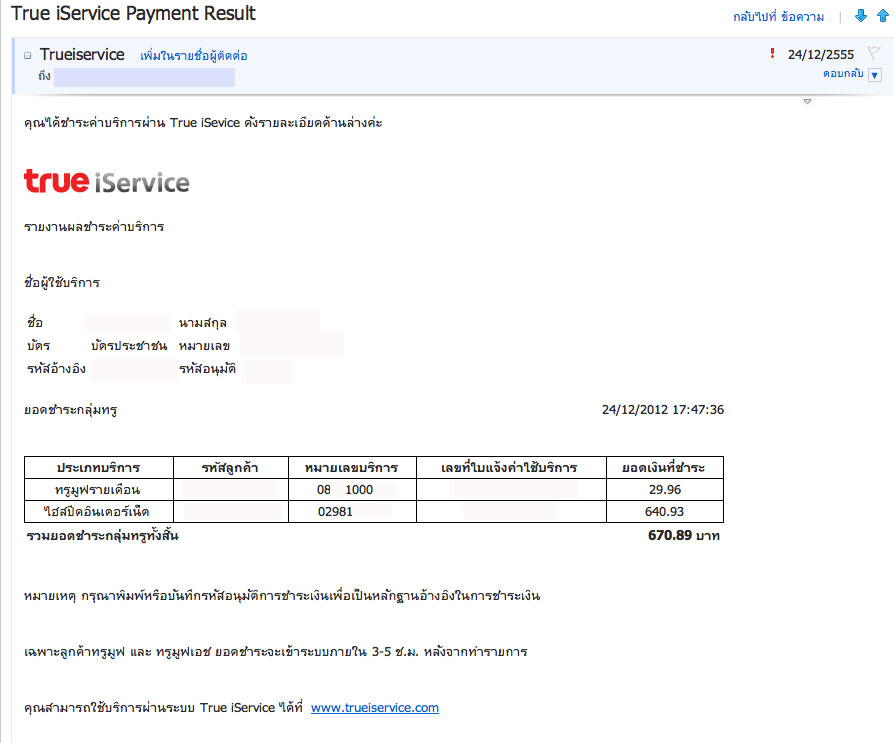Add sender via เพิ่มในรายชื่อผู้ติดต่อ link
894x743 pixels.
coord(194,55)
